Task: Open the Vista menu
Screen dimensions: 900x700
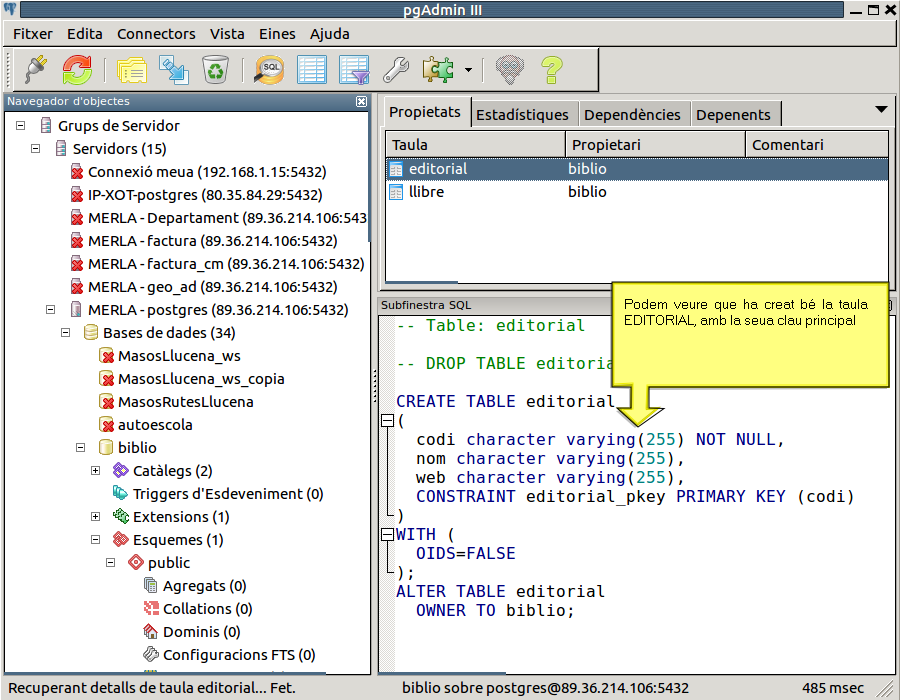Action: tap(227, 34)
